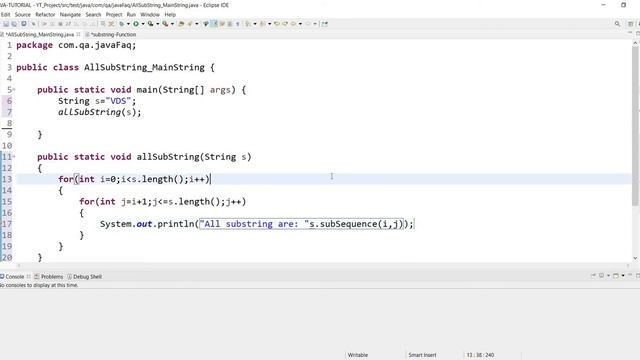
Task: Click the editor scrollbar down arrow
Action: point(635,258)
